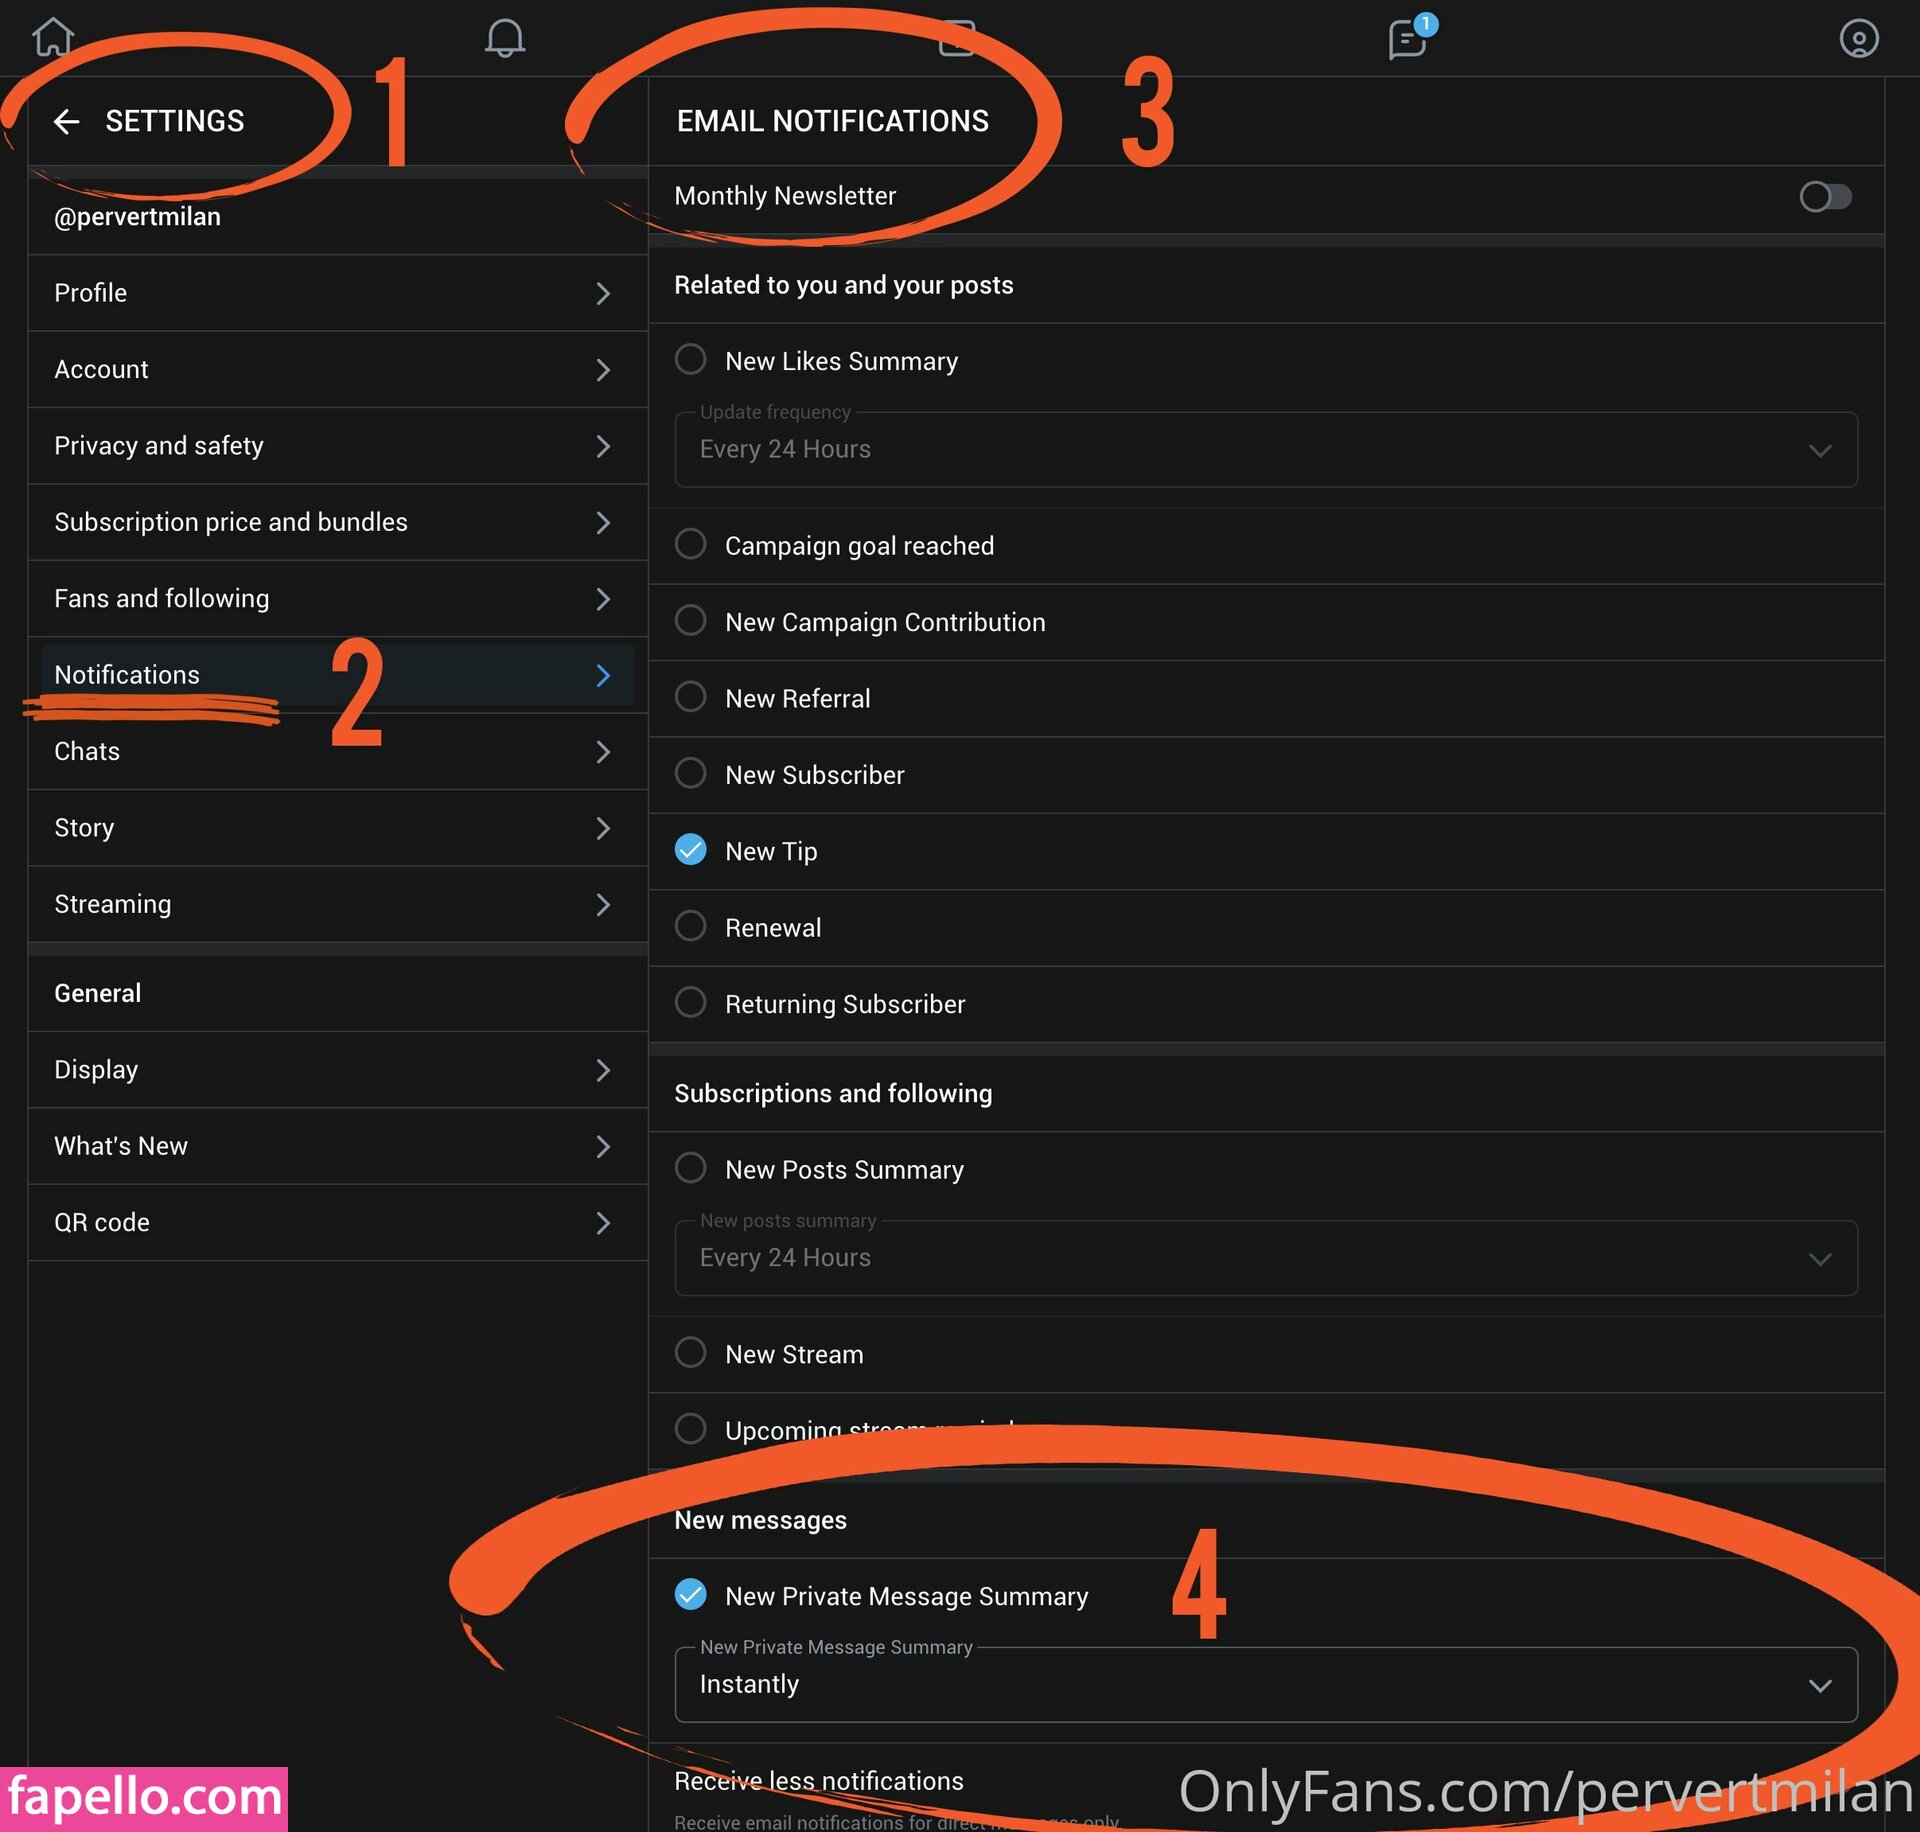Open Chats settings
The width and height of the screenshot is (1920, 1832).
(337, 751)
